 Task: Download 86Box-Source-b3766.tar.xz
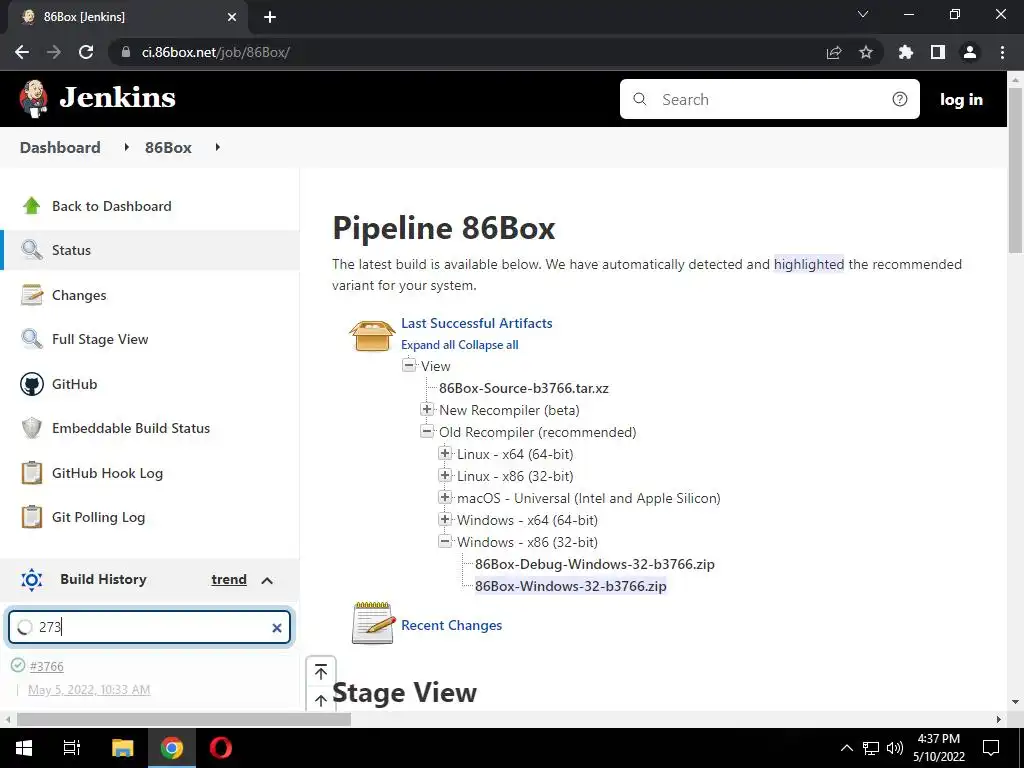click(x=524, y=388)
